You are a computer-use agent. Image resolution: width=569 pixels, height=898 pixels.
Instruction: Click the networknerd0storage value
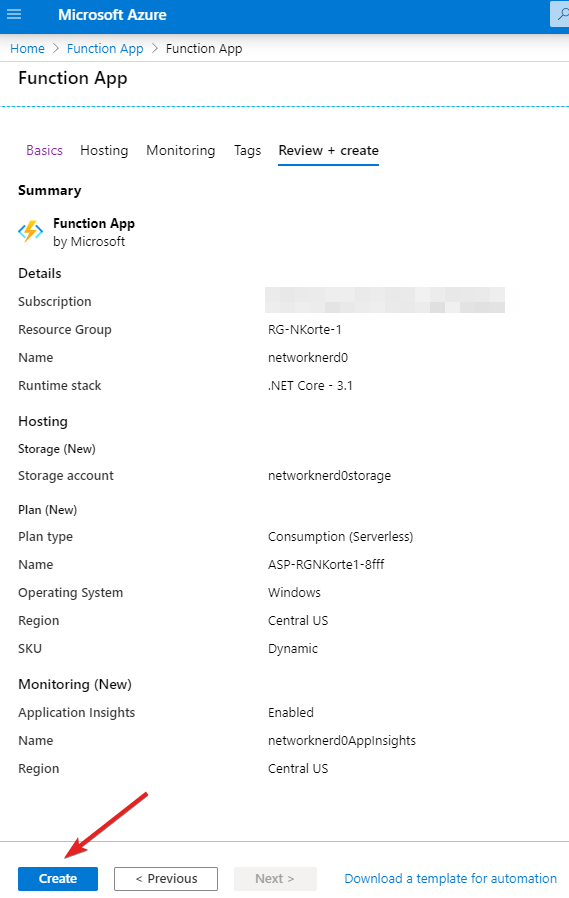(x=329, y=475)
